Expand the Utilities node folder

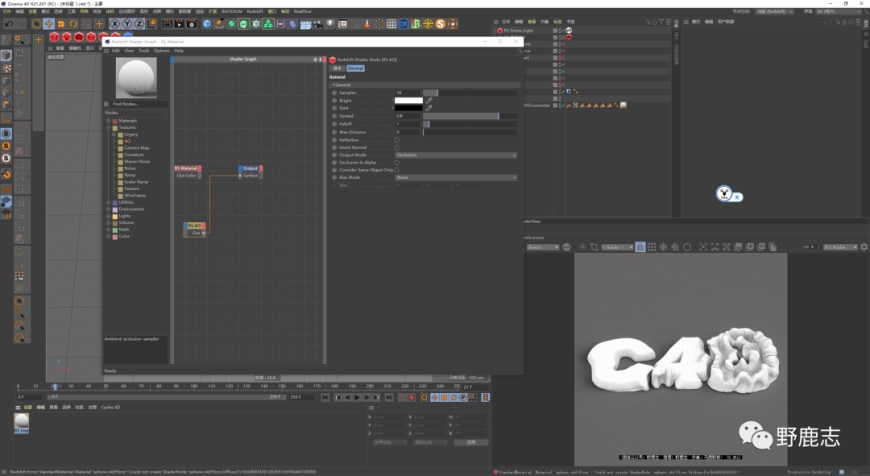click(x=108, y=202)
